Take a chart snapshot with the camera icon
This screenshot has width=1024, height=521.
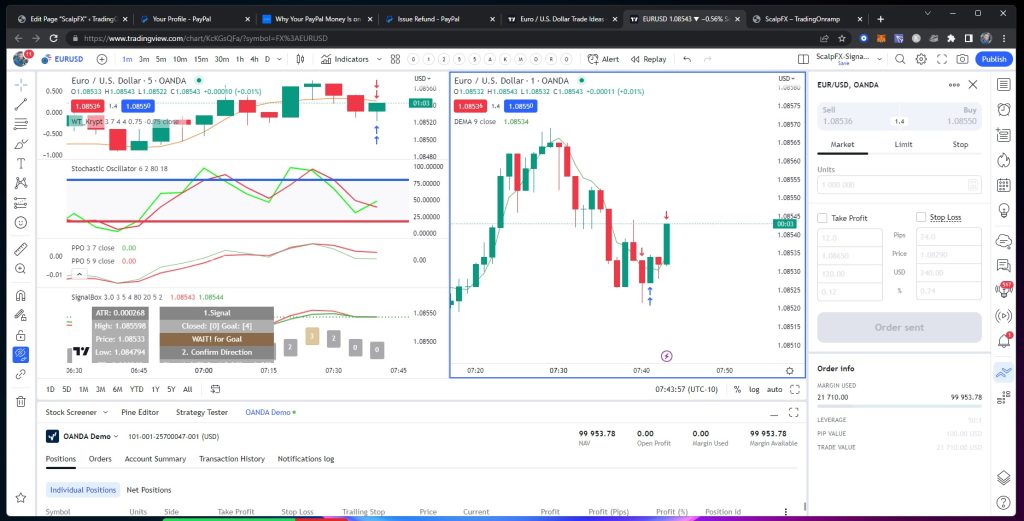click(962, 59)
